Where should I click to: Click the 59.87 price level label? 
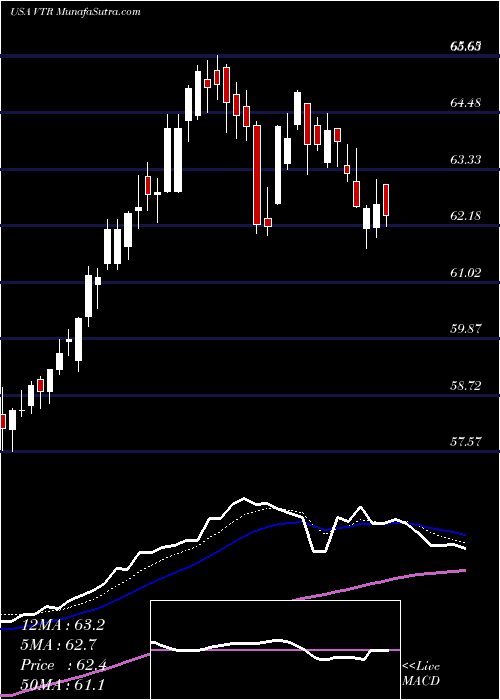(x=466, y=329)
